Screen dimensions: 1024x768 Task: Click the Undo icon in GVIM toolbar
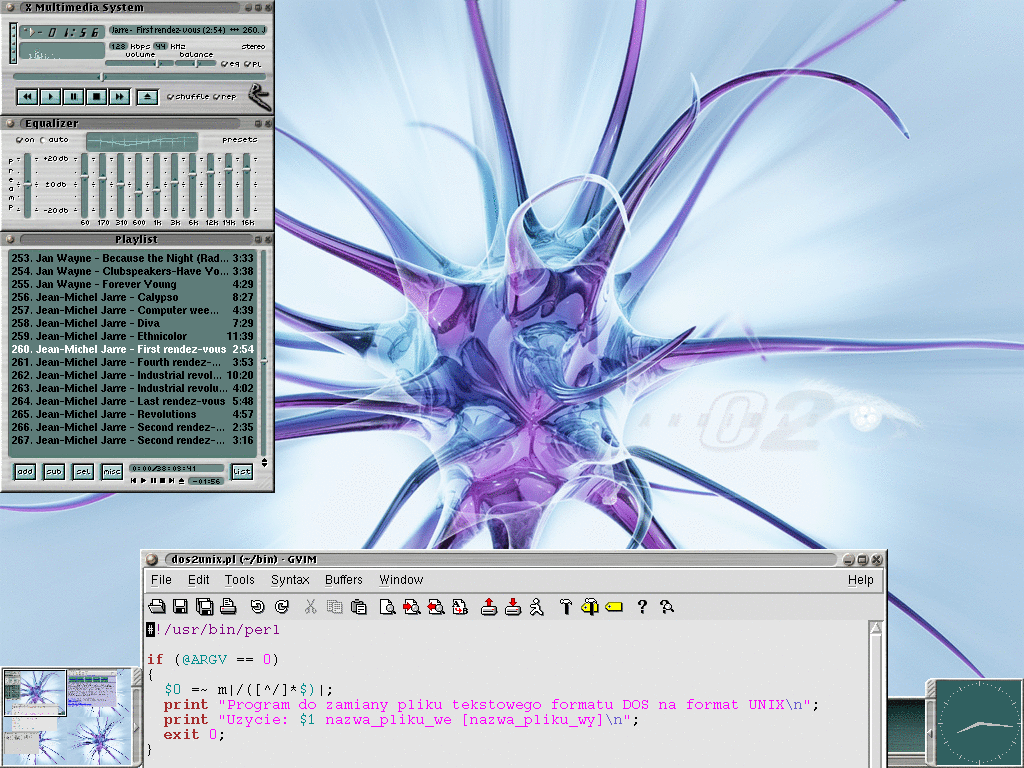coord(257,606)
